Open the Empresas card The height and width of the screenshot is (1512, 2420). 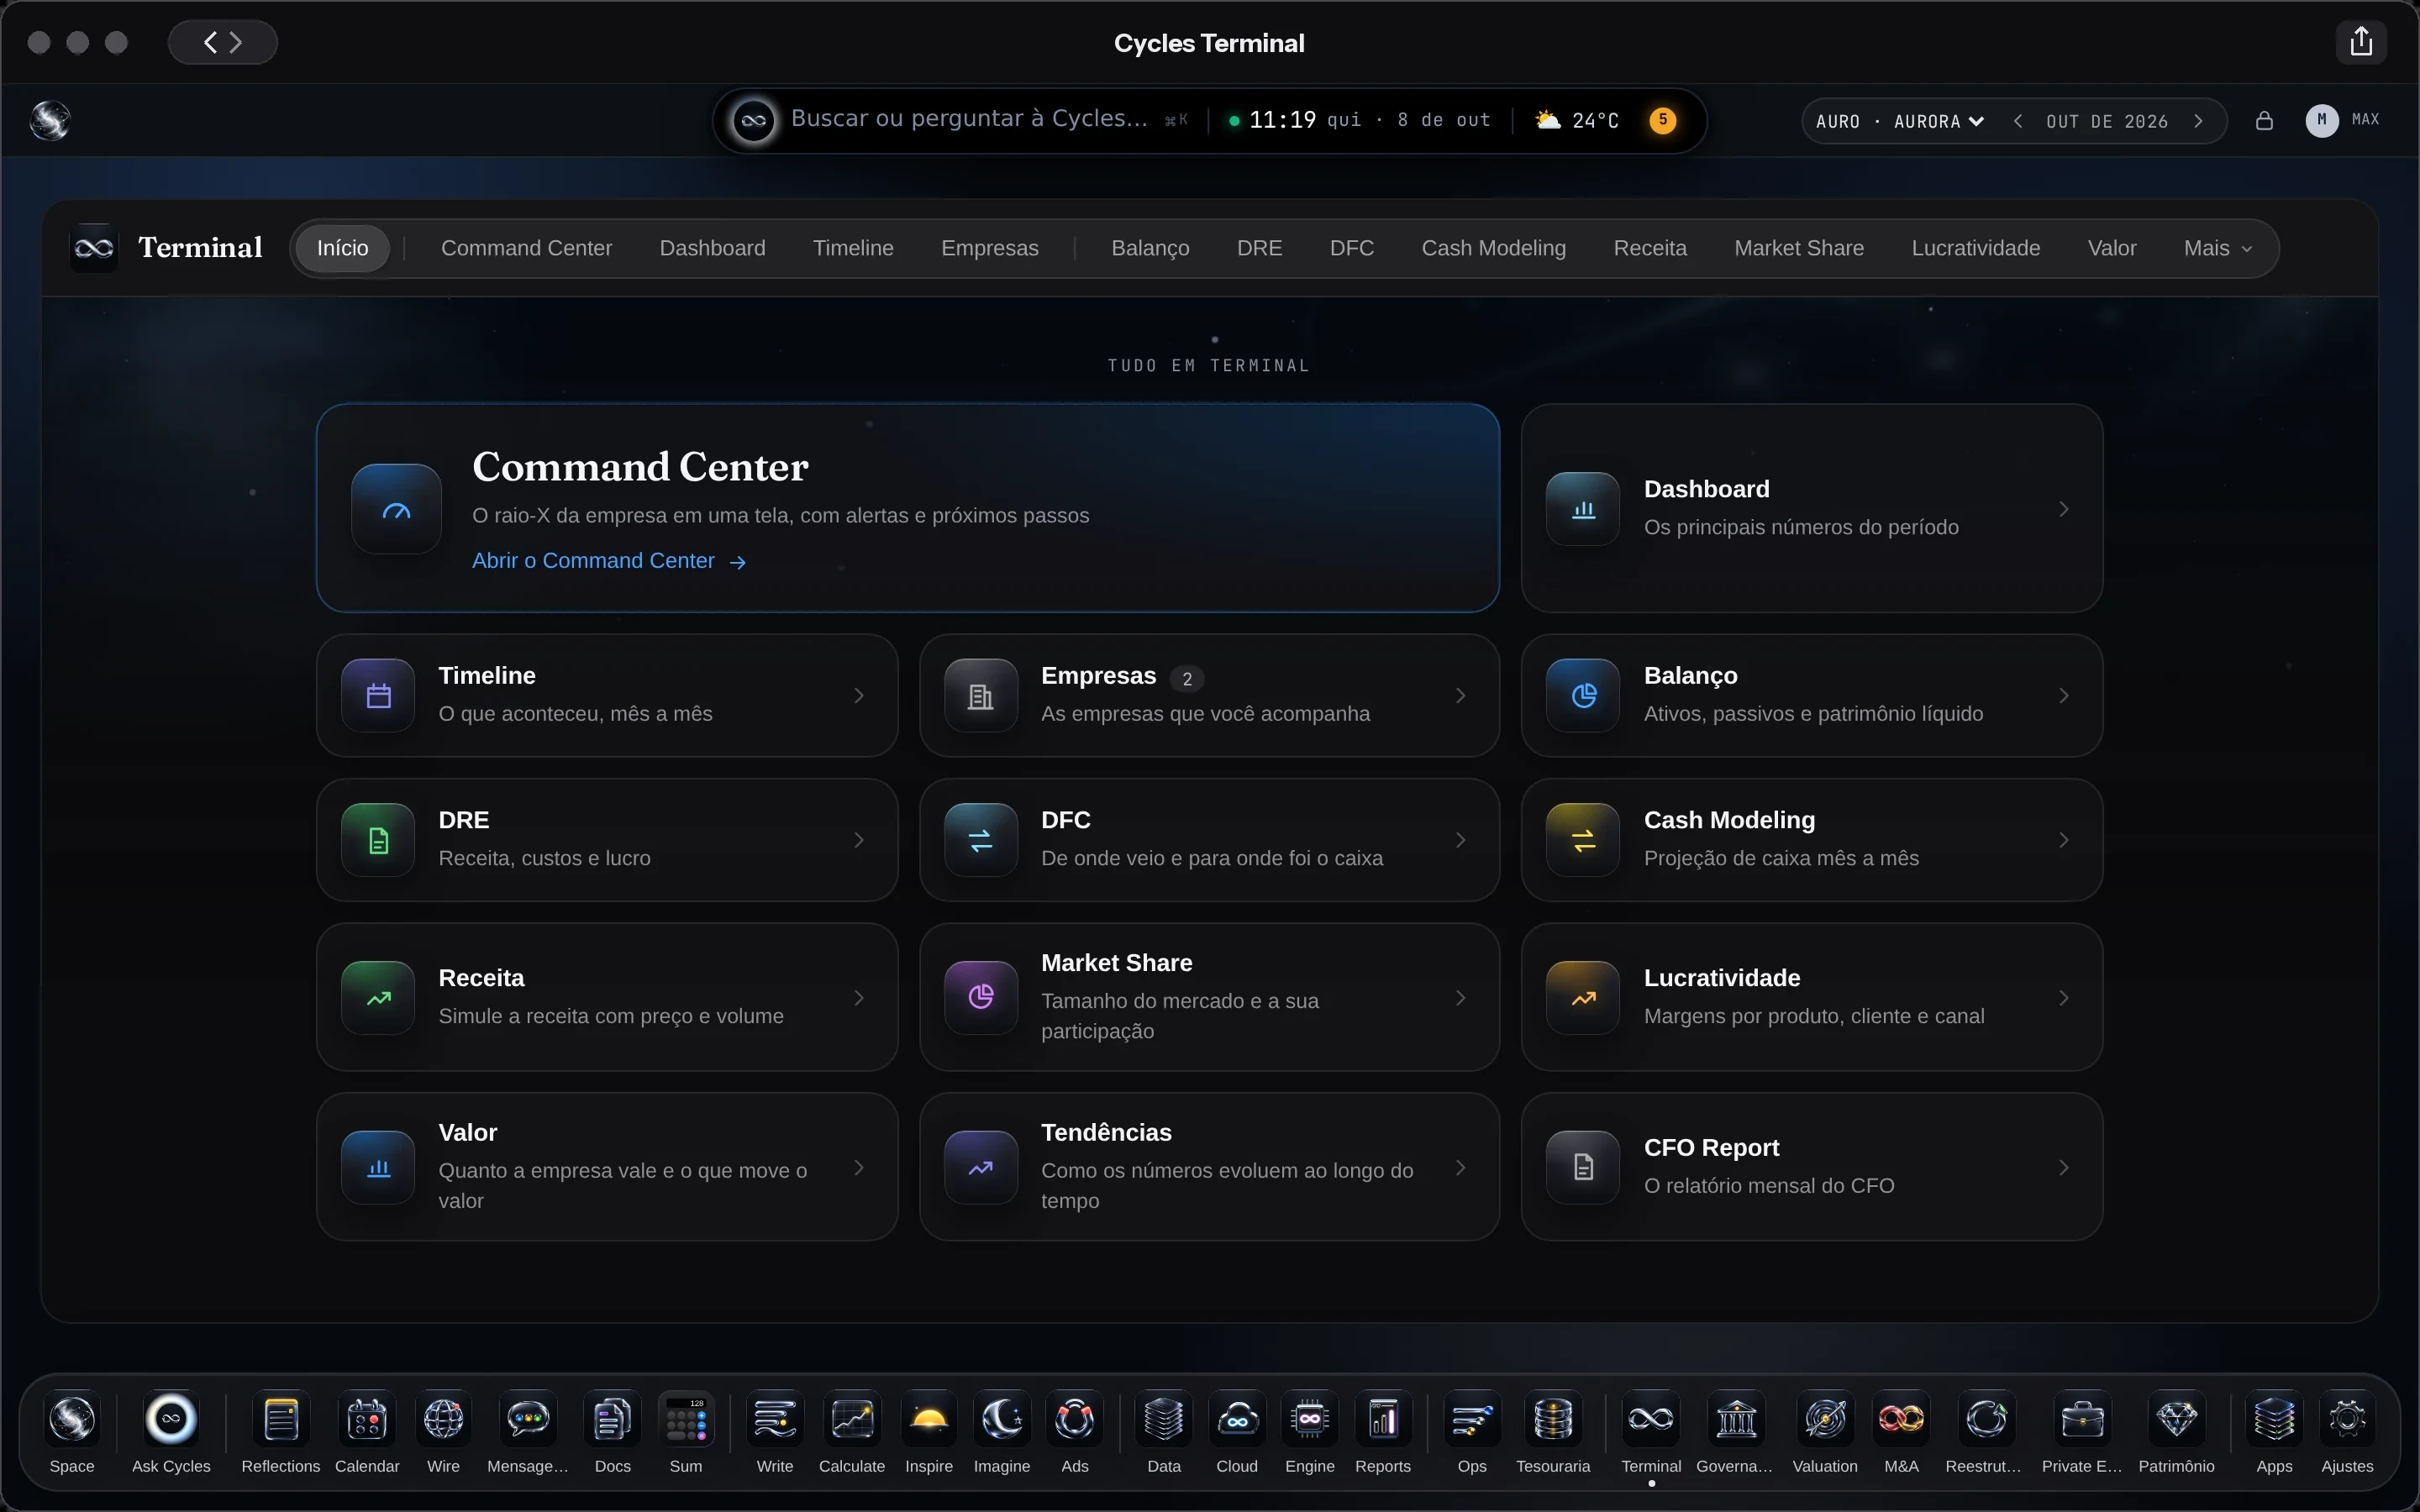point(1209,695)
